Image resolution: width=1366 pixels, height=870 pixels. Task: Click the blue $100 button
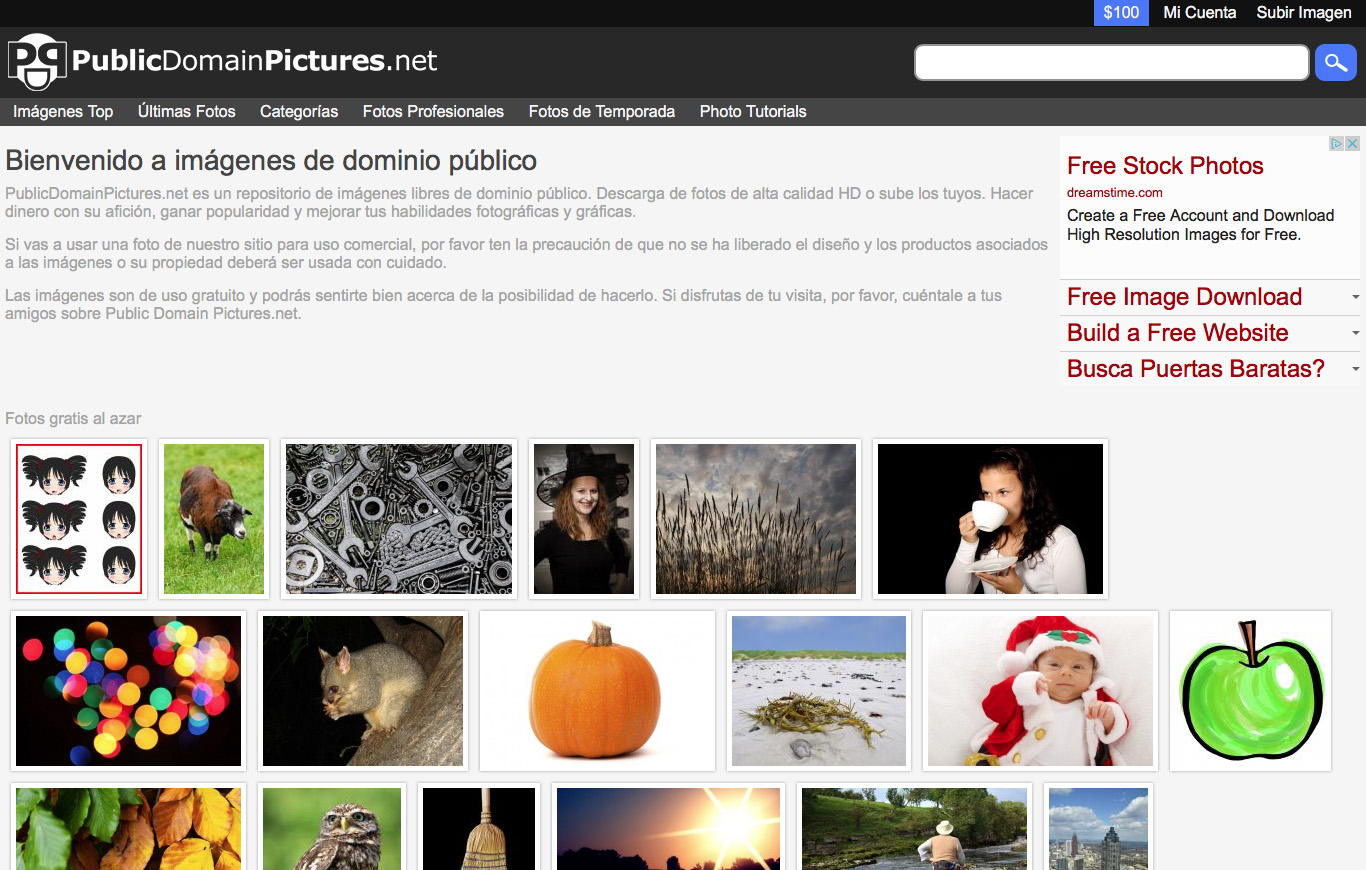click(x=1120, y=13)
